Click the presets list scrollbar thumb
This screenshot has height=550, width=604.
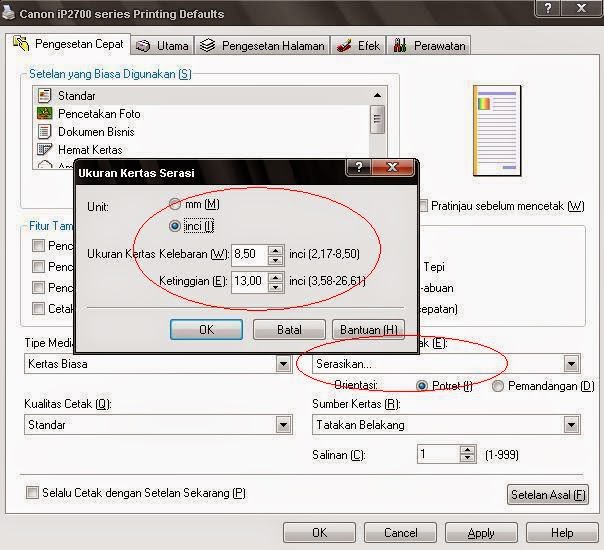(x=377, y=119)
